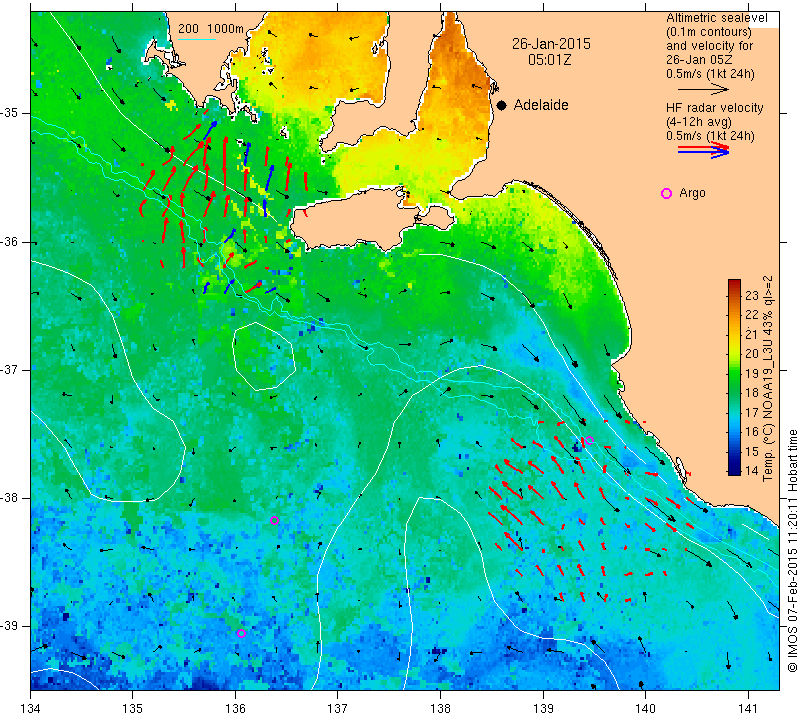This screenshot has height=720, width=800.
Task: Click the Argo float marker near 139.5E
Action: (589, 440)
